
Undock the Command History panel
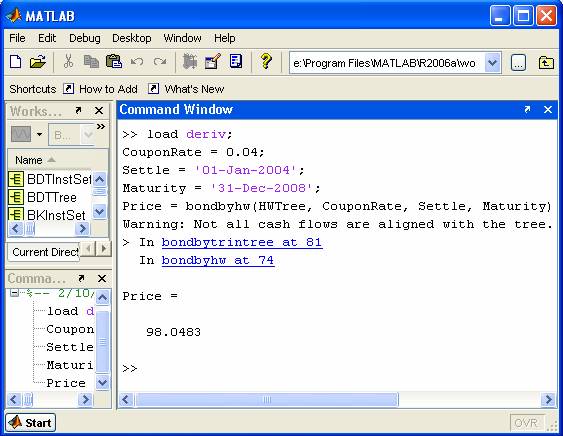click(x=81, y=278)
